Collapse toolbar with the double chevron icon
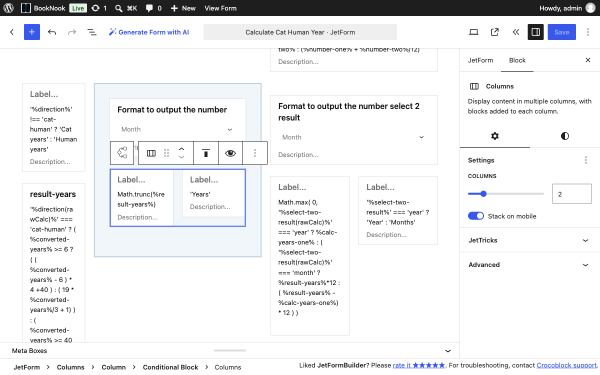 pyautogui.click(x=516, y=32)
